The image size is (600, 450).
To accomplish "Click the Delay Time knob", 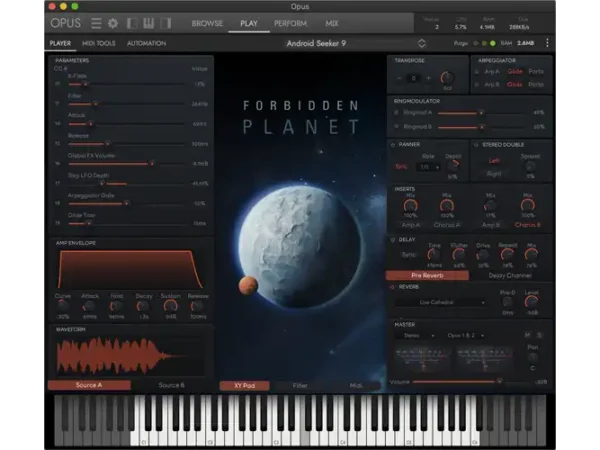I will 434,254.
